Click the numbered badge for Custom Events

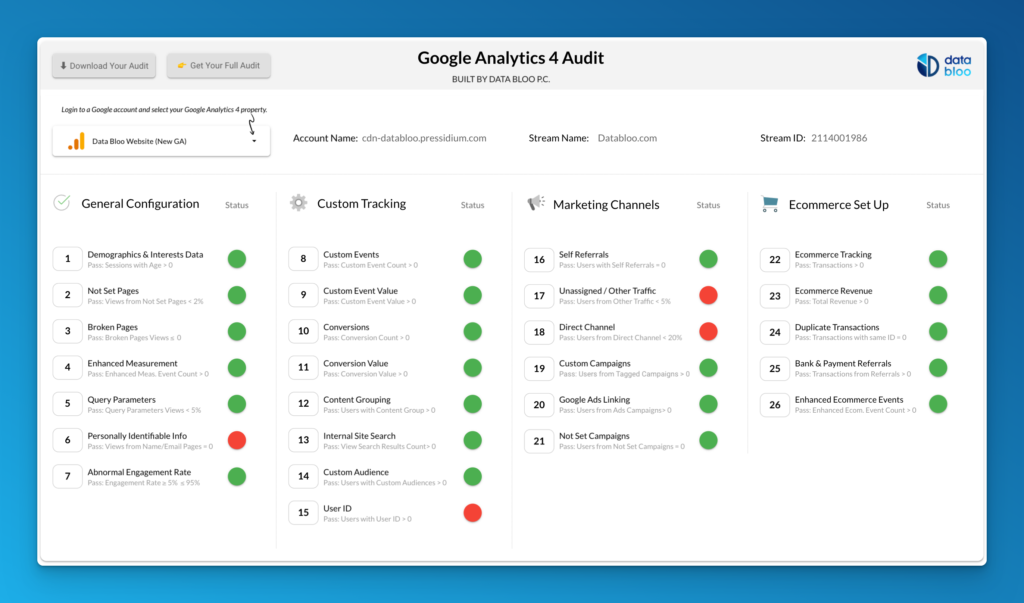click(303, 258)
